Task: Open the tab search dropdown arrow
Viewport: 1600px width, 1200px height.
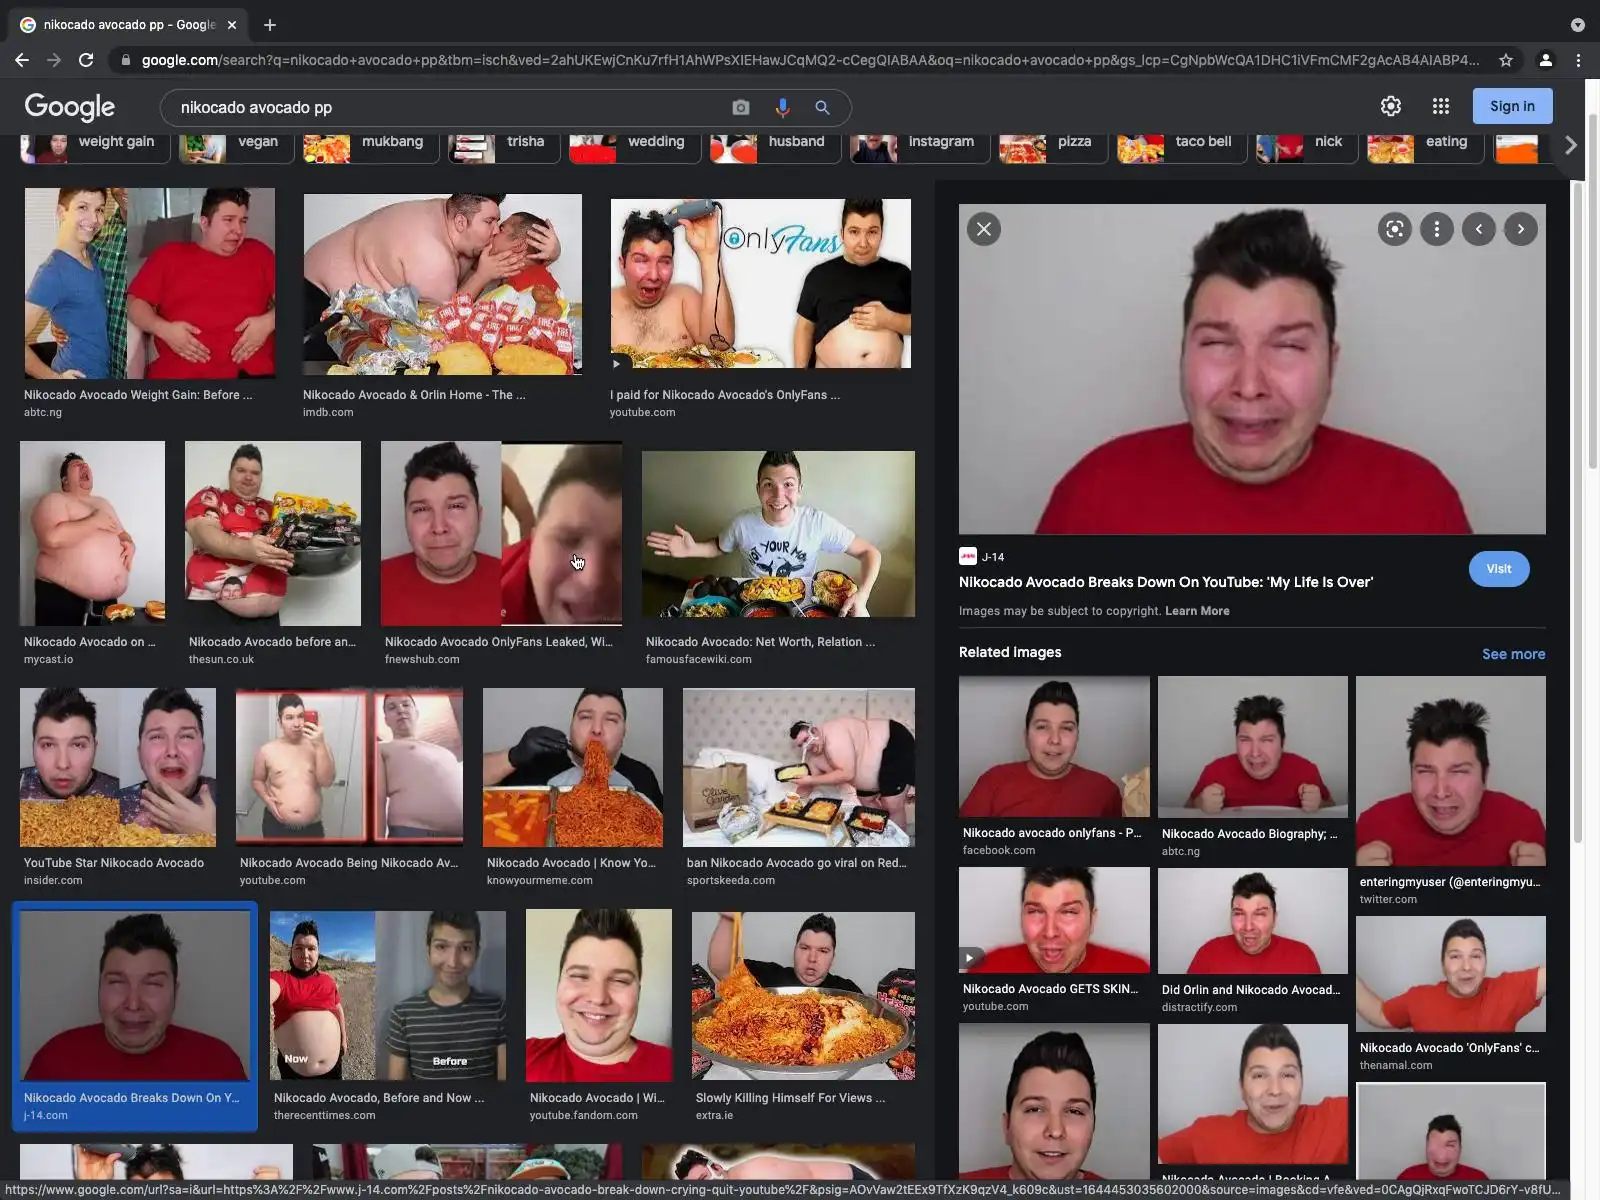Action: click(1577, 25)
